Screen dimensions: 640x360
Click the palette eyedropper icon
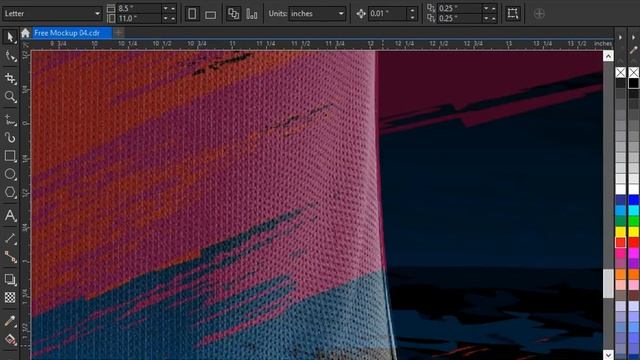(633, 50)
